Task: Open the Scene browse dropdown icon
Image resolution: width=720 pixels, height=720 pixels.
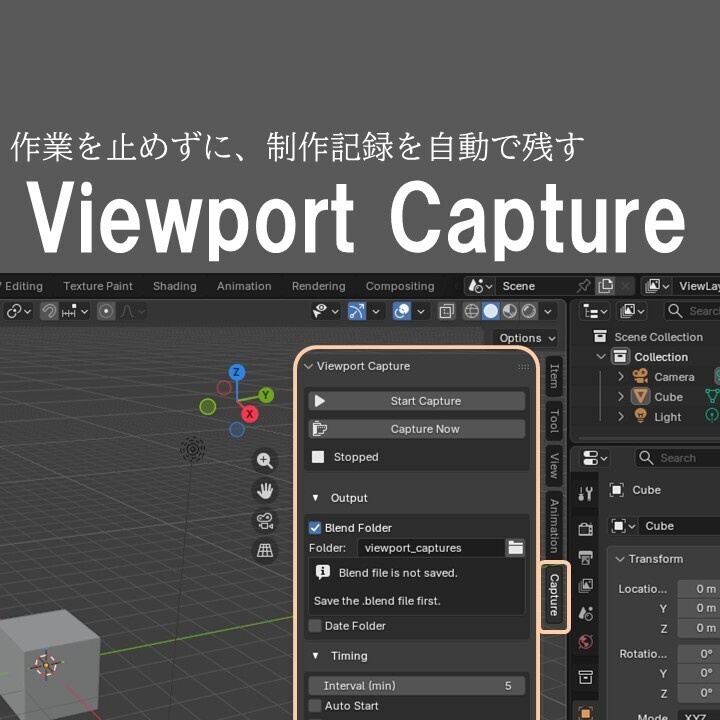Action: 480,286
